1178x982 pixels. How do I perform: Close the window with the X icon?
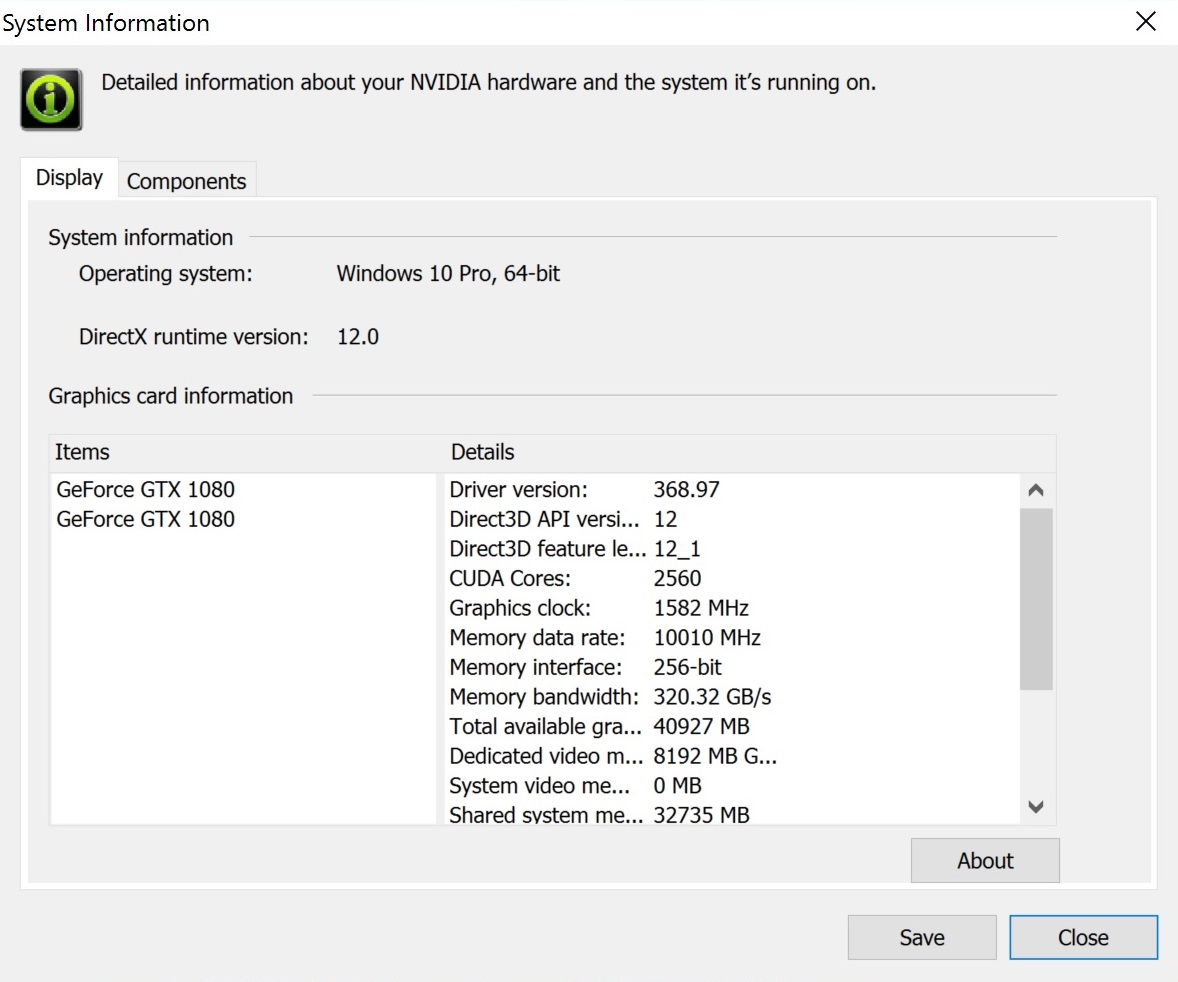coord(1146,22)
